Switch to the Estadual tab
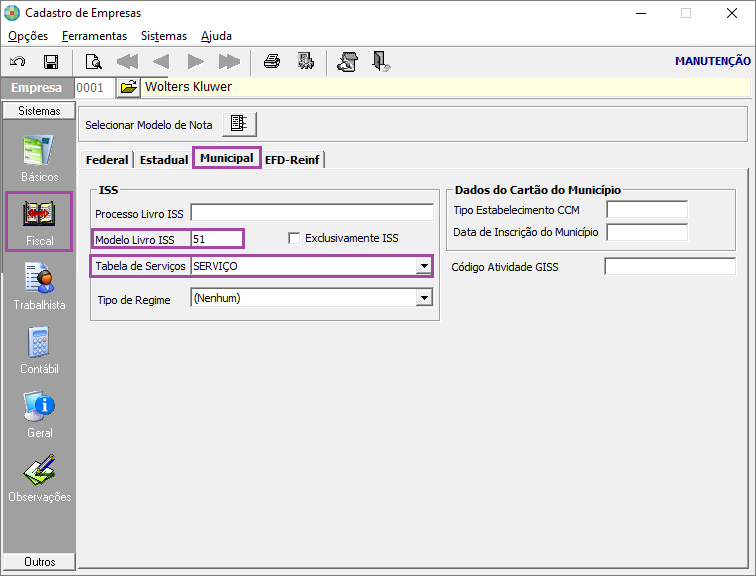 [x=164, y=160]
